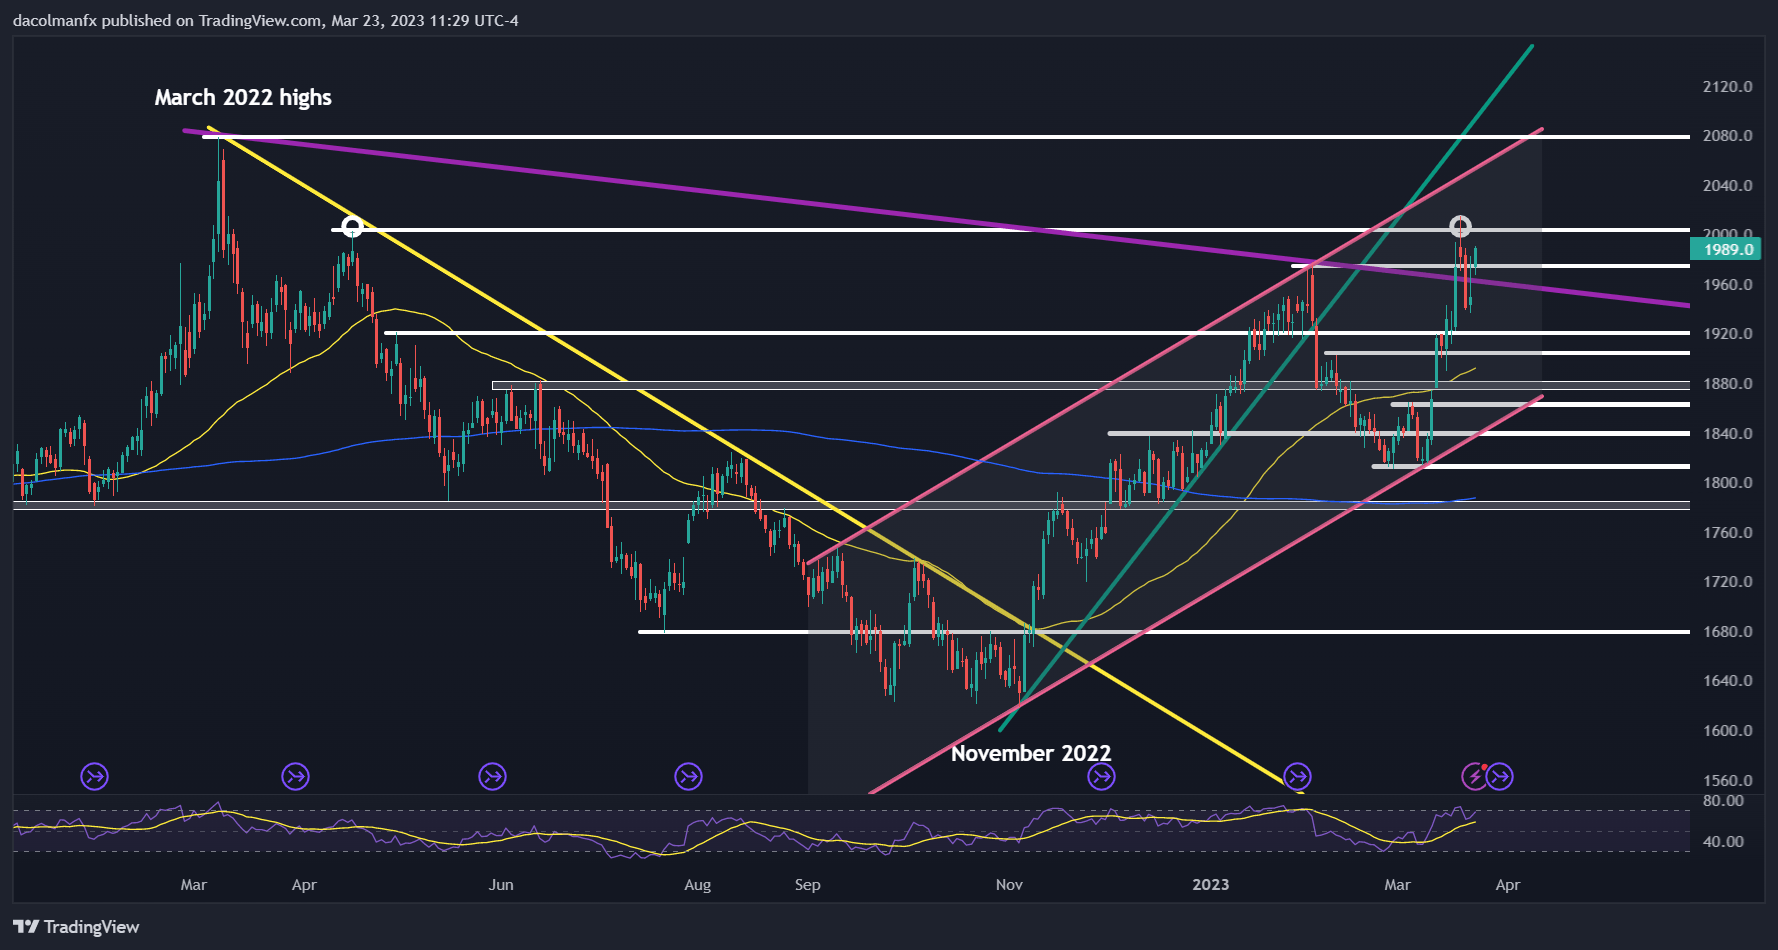Open the event marker above the first Apr label

click(x=295, y=776)
